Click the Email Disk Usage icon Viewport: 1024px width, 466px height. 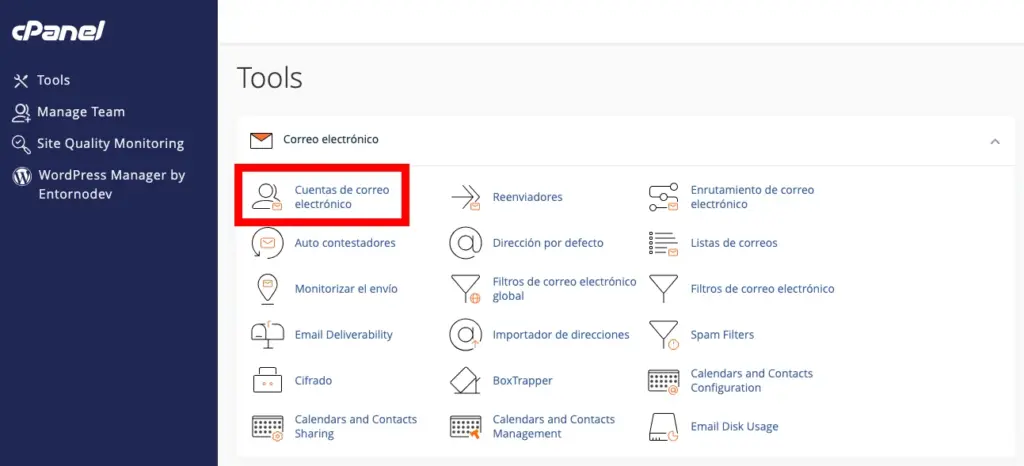coord(664,427)
